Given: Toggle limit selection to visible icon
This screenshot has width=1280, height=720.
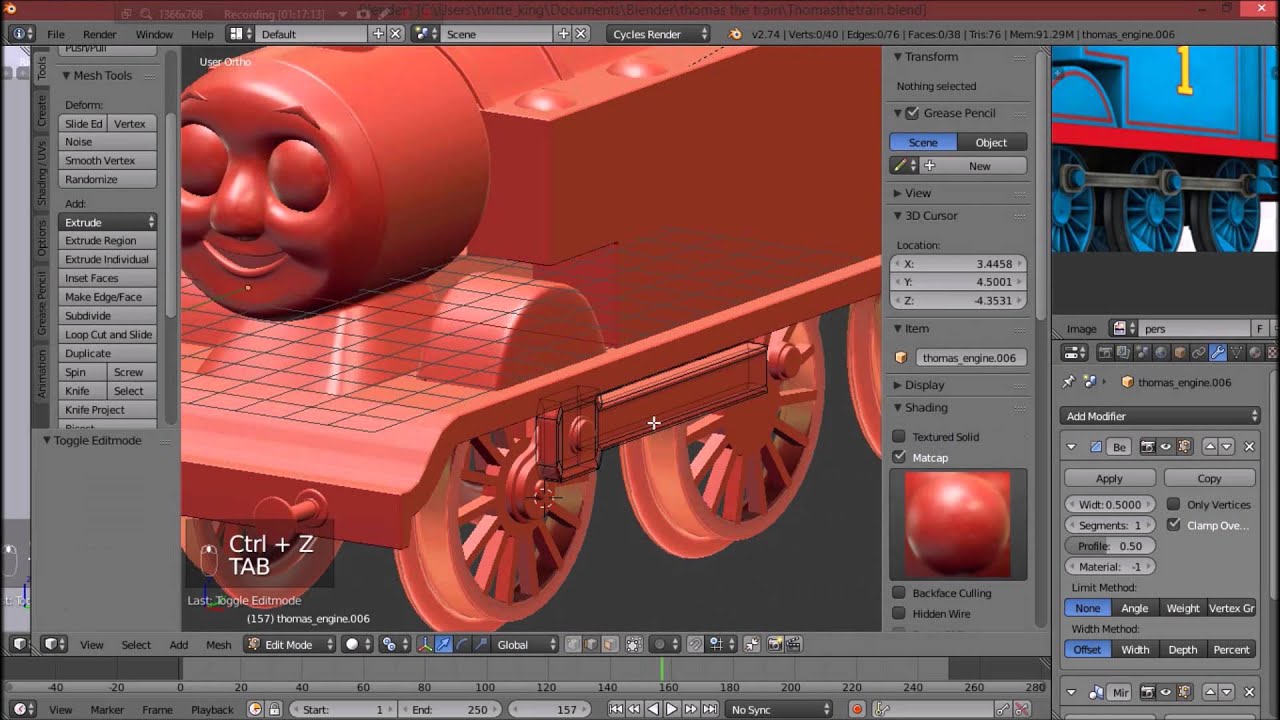Looking at the screenshot, I should [633, 645].
